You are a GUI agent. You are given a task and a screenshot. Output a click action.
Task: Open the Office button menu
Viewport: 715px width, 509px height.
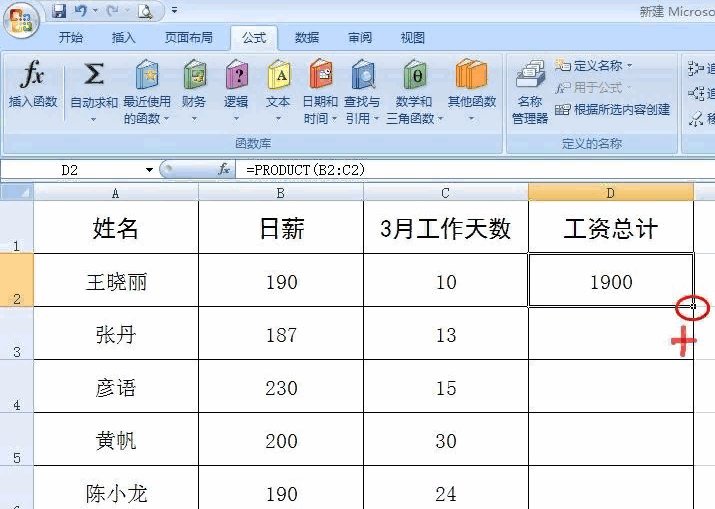tap(21, 21)
